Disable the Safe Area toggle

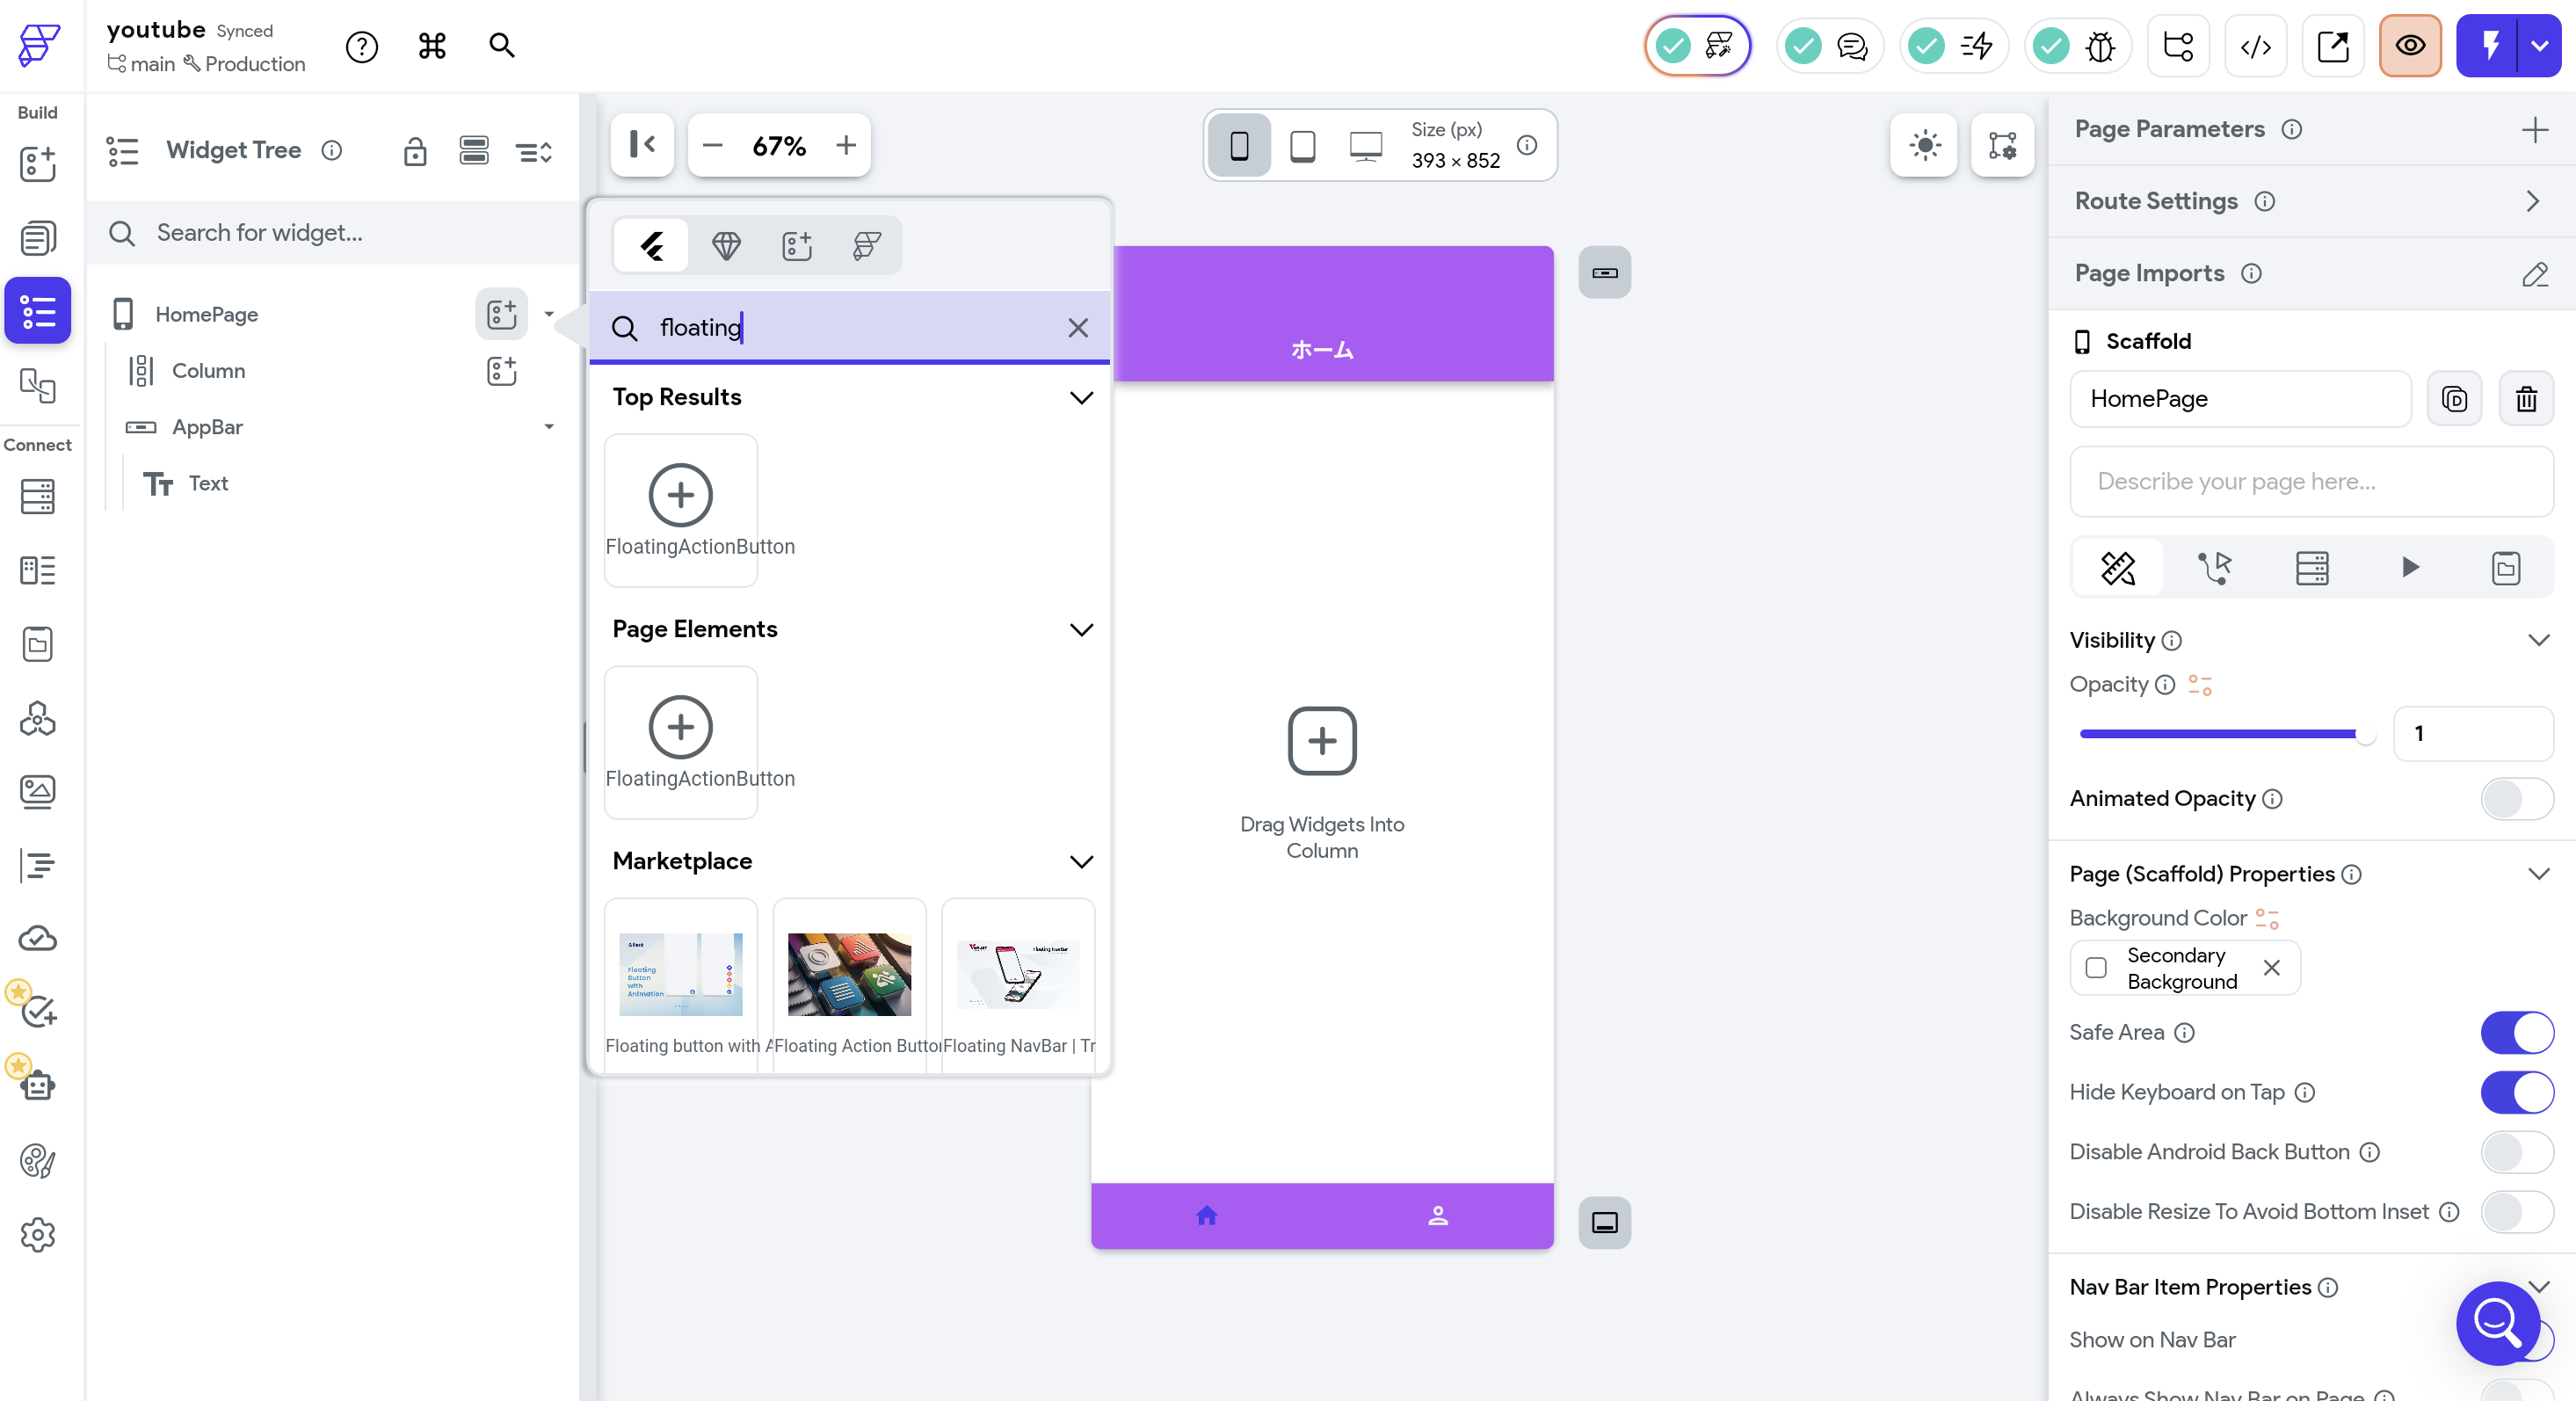2516,1032
